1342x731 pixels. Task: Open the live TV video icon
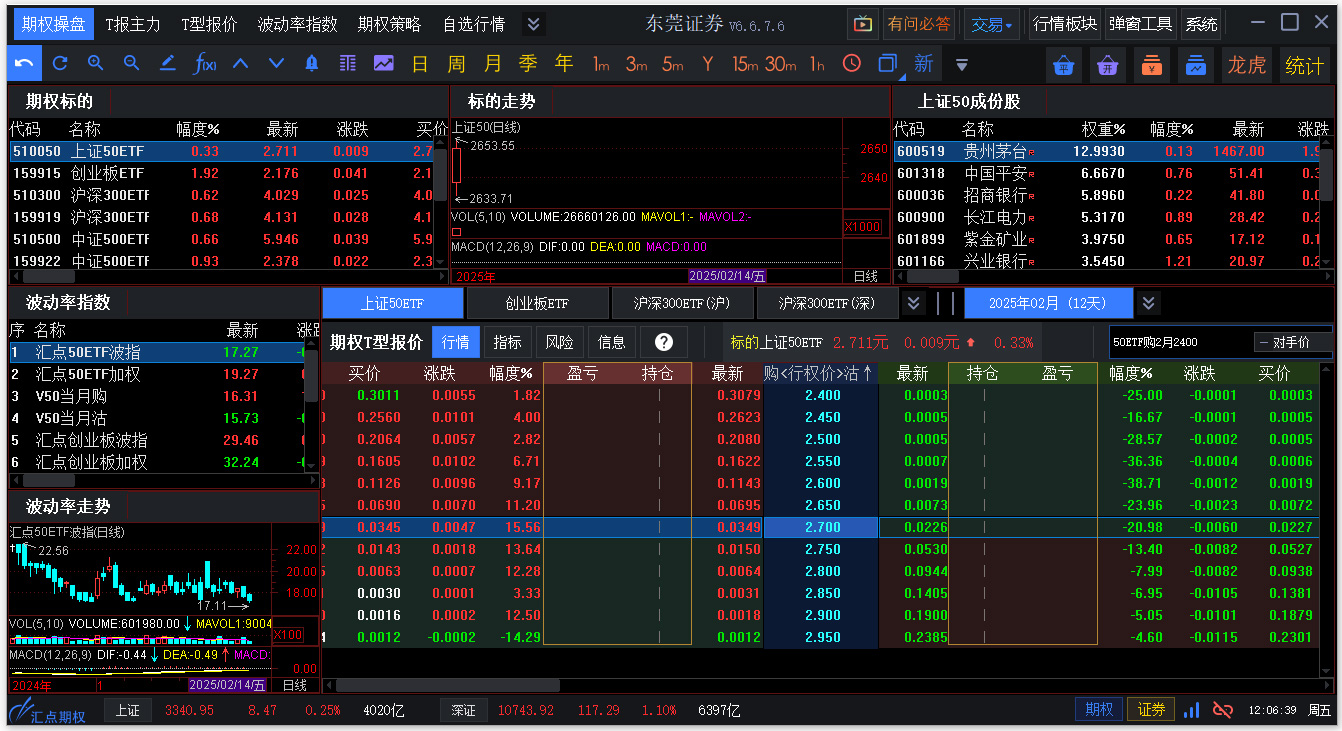tap(862, 24)
